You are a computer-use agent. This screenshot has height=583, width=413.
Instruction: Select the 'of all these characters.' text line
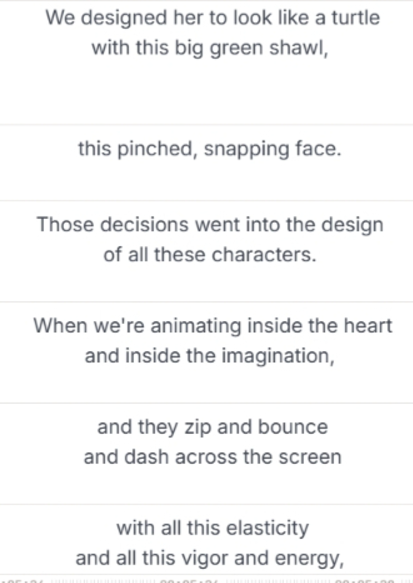pos(210,255)
